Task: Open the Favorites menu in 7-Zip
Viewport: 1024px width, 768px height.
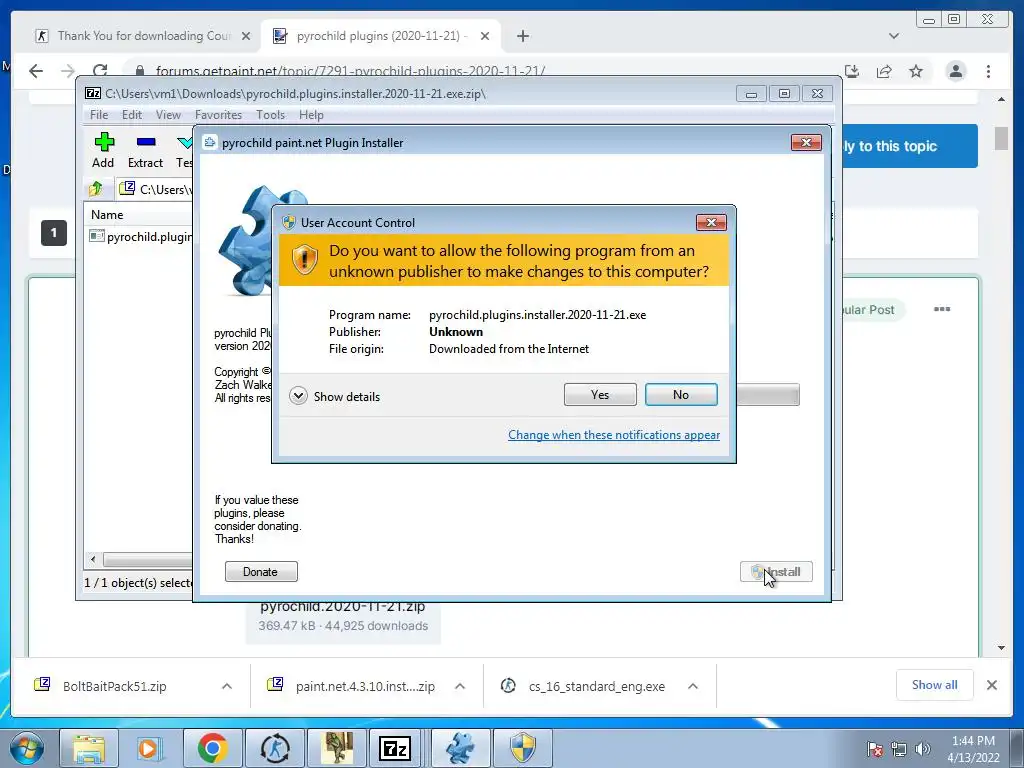Action: click(x=218, y=115)
